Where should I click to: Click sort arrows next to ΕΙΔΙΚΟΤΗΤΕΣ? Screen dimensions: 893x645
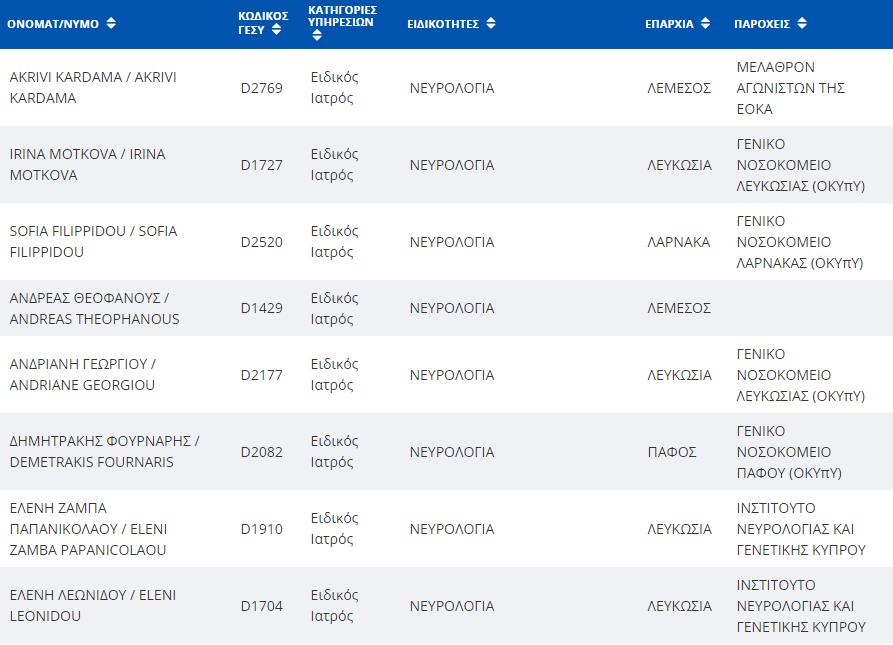491,23
